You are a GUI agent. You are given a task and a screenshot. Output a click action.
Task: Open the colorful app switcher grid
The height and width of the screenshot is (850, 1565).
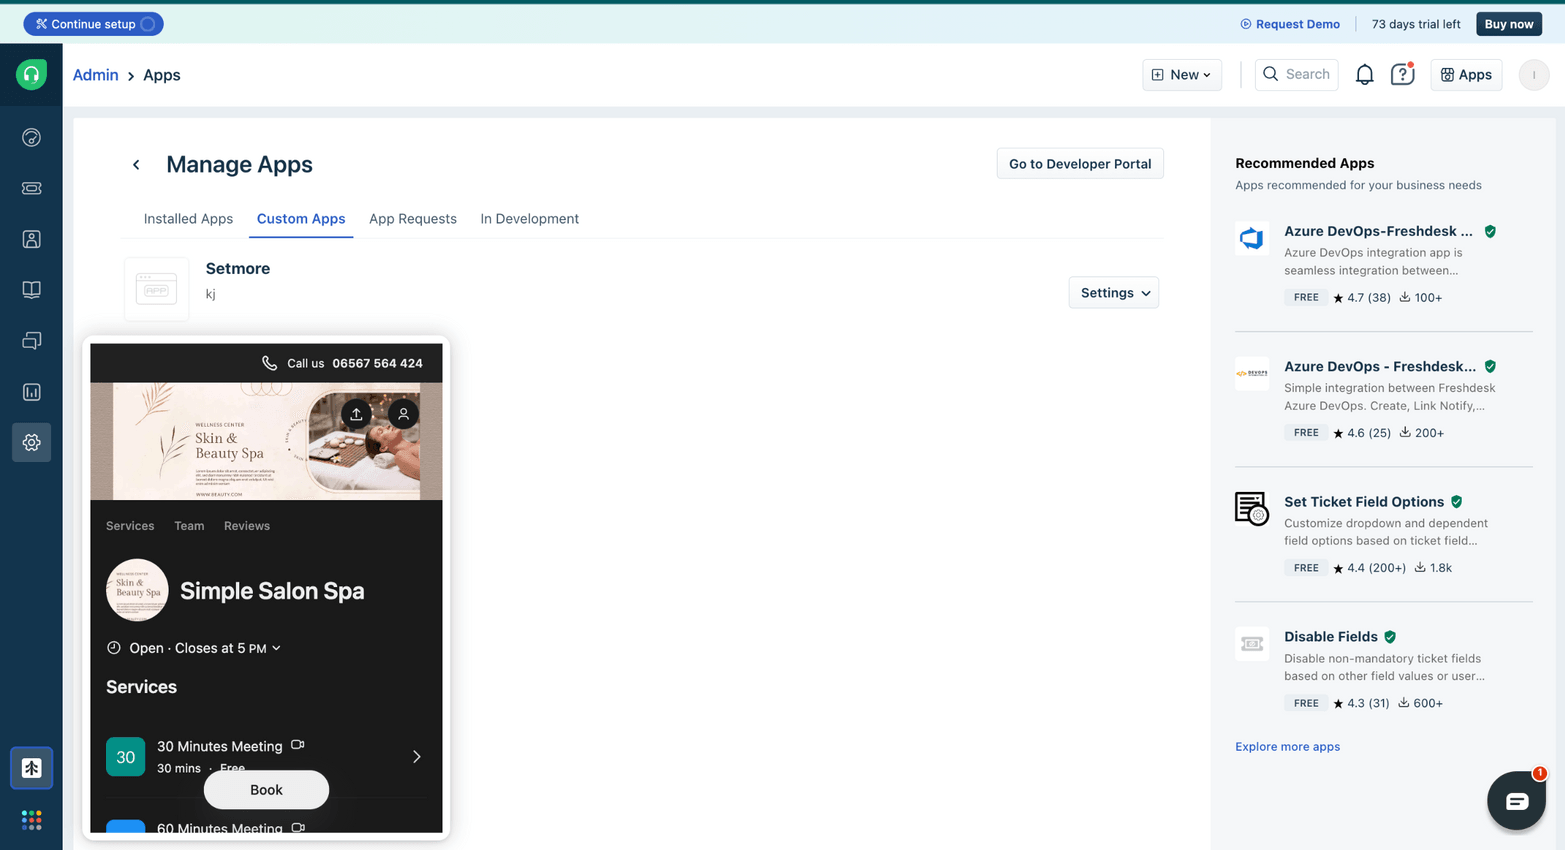[x=31, y=820]
